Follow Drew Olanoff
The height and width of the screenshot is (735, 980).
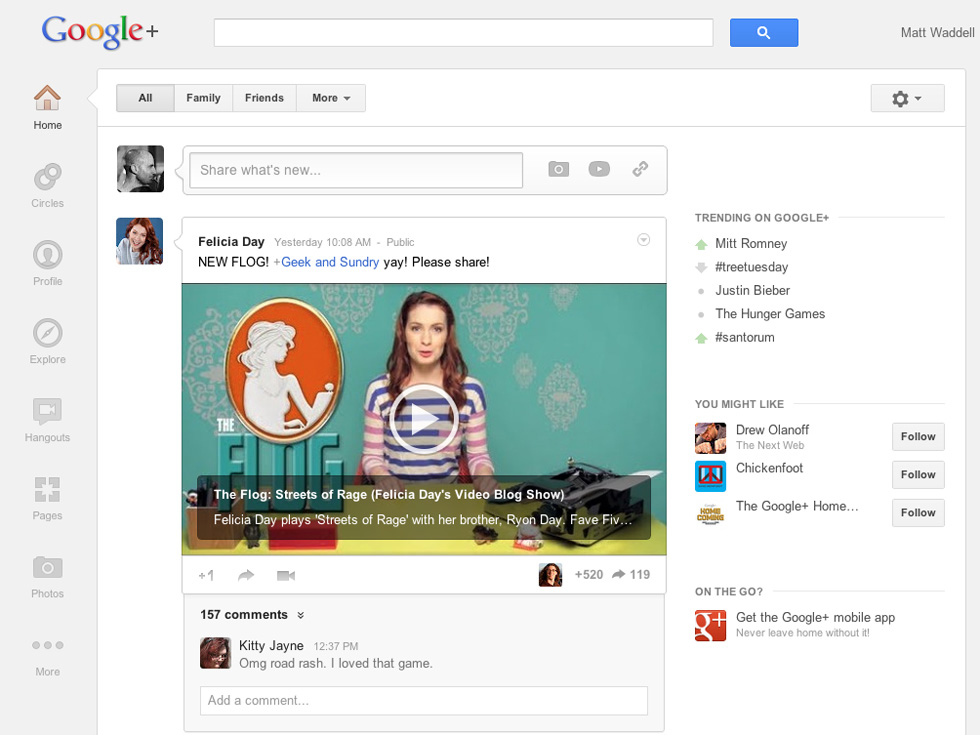click(917, 437)
